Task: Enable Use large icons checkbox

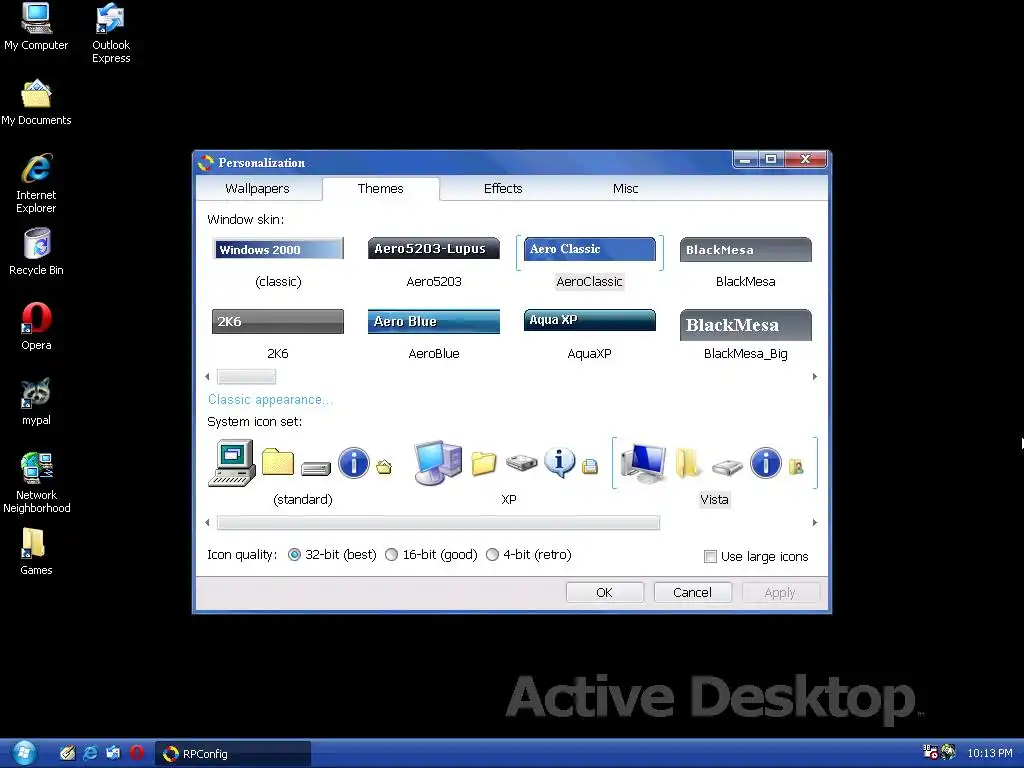Action: click(x=710, y=556)
